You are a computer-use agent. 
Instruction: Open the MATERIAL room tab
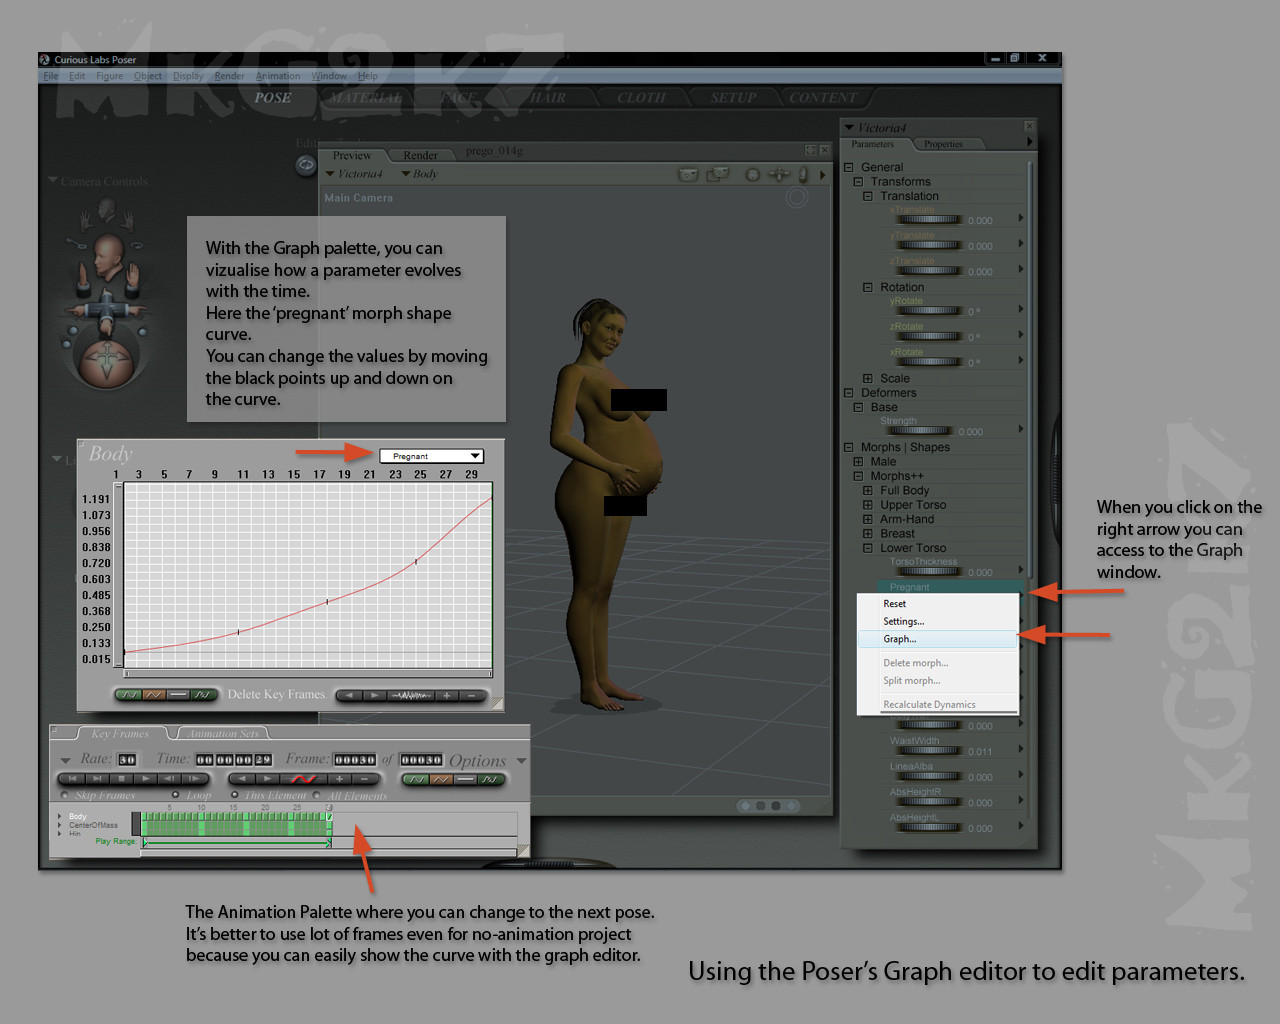click(367, 98)
